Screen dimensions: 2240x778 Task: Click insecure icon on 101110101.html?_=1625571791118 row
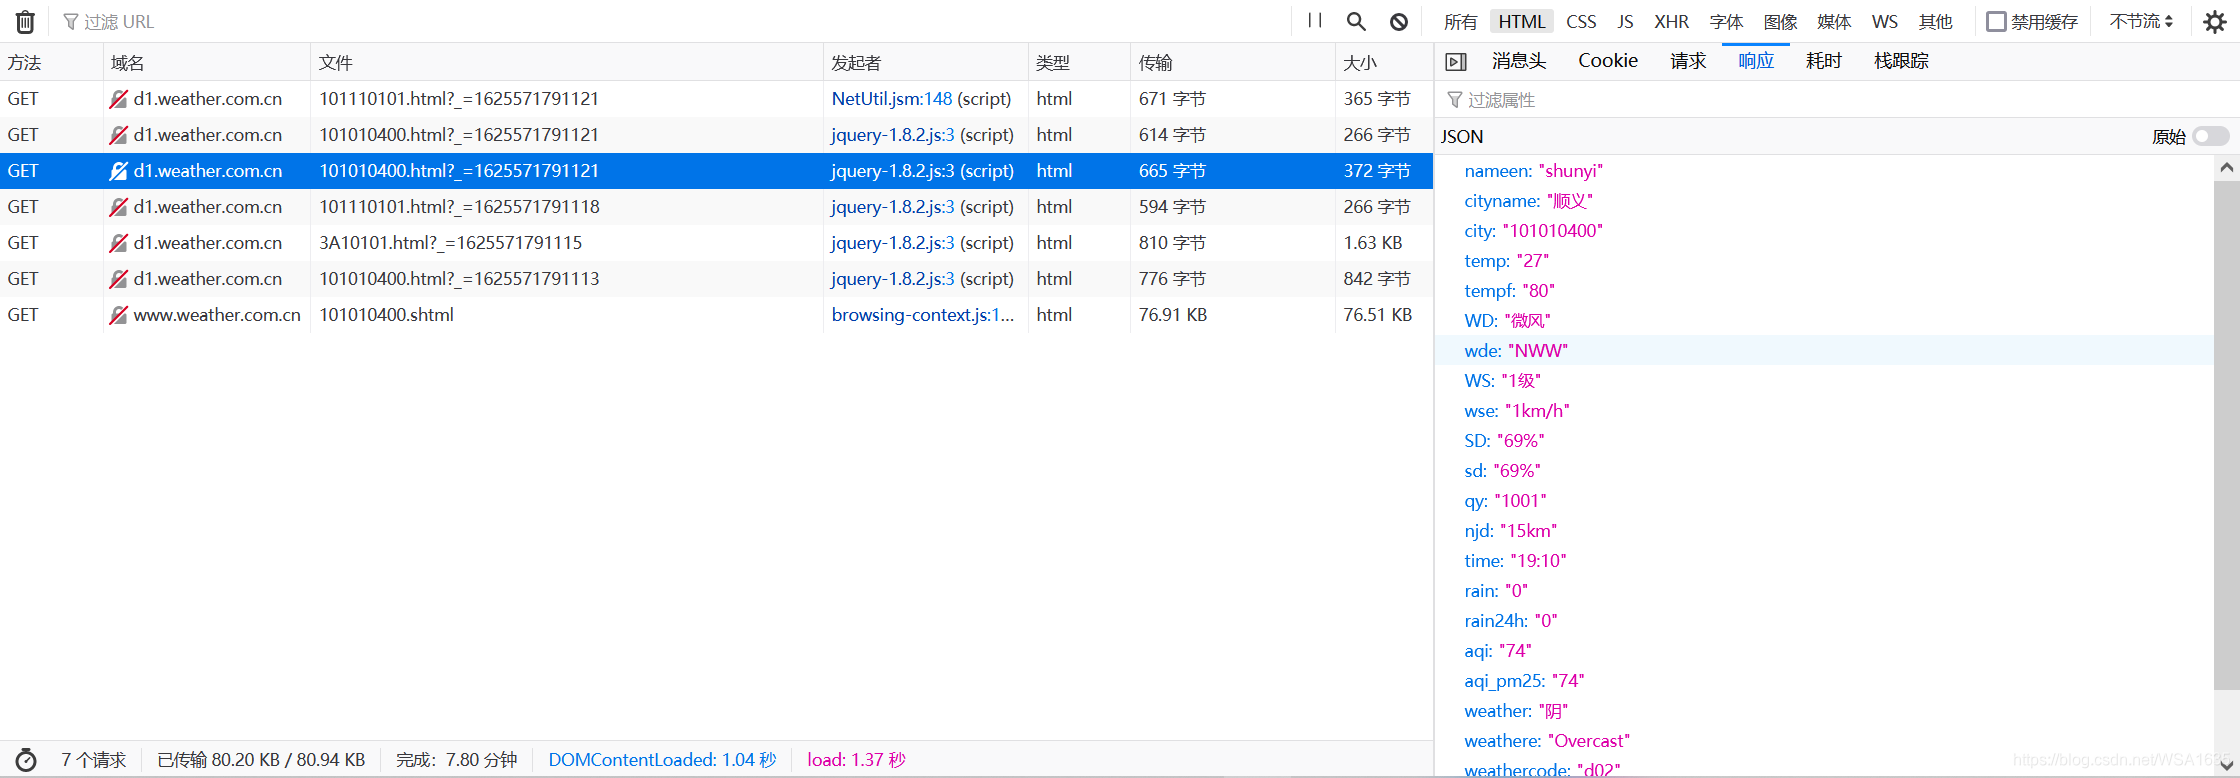point(118,207)
